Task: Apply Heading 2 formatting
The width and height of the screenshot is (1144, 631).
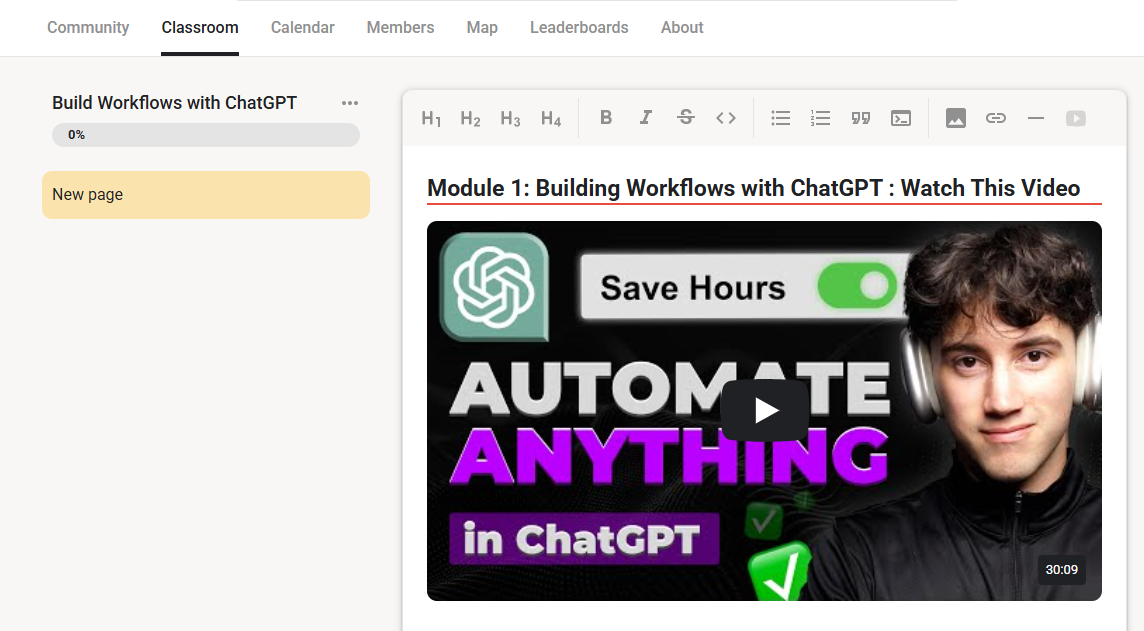Action: tap(471, 118)
